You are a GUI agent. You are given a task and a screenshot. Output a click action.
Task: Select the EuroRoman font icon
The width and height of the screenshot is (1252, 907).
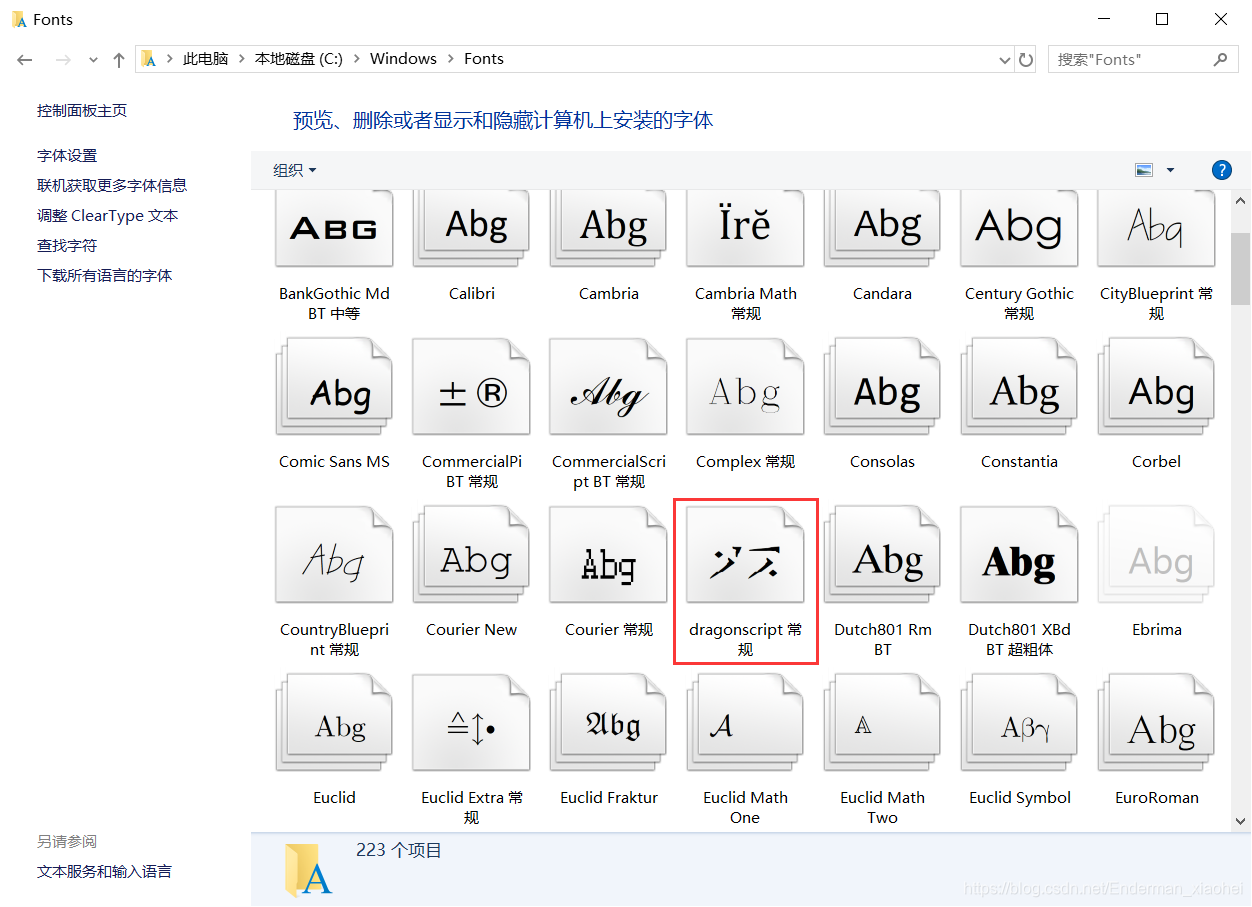click(1156, 723)
